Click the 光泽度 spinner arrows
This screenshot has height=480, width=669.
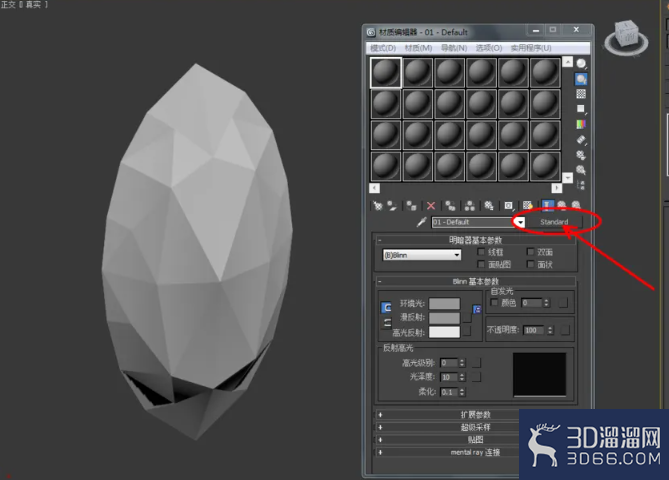(x=462, y=377)
